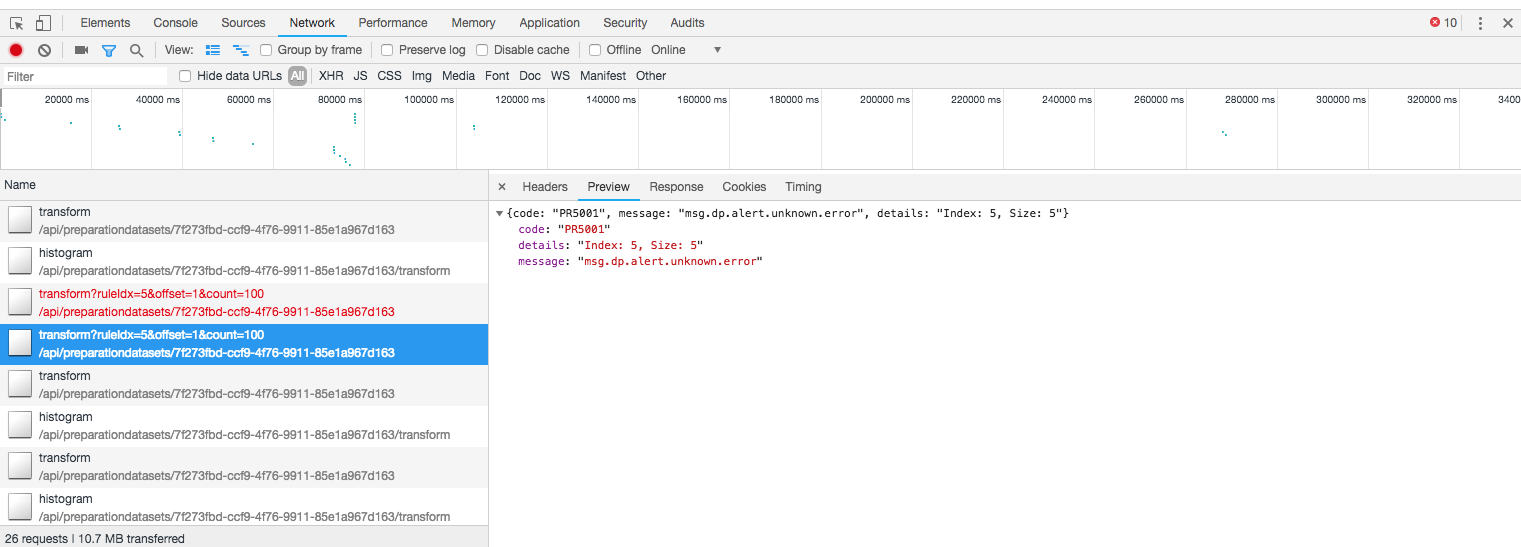Open the Audits tab
The image size is (1521, 547).
tap(687, 23)
